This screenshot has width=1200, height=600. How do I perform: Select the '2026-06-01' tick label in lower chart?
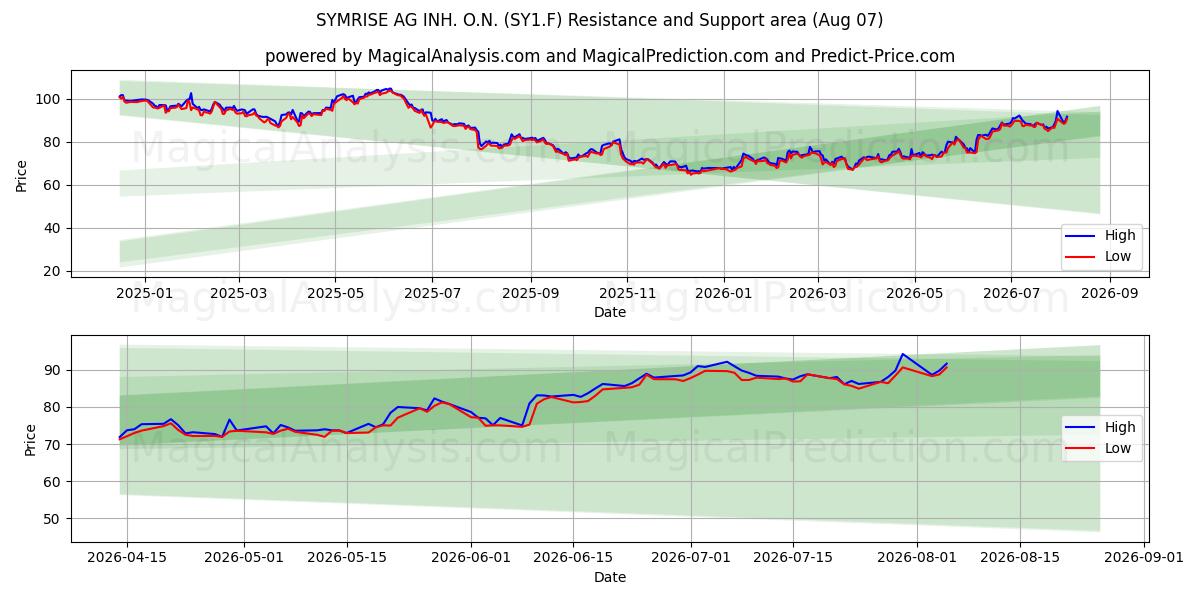471,558
